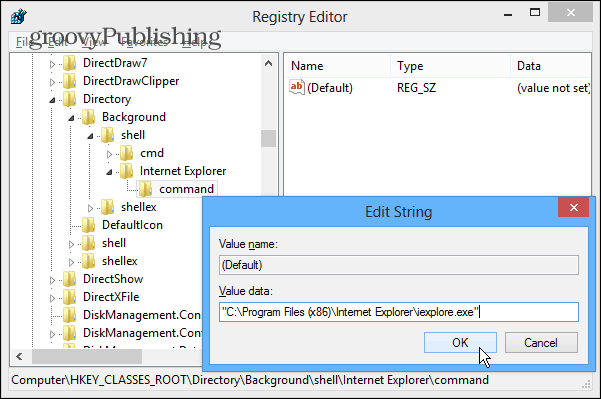
Task: Open the Help menu
Action: (195, 42)
